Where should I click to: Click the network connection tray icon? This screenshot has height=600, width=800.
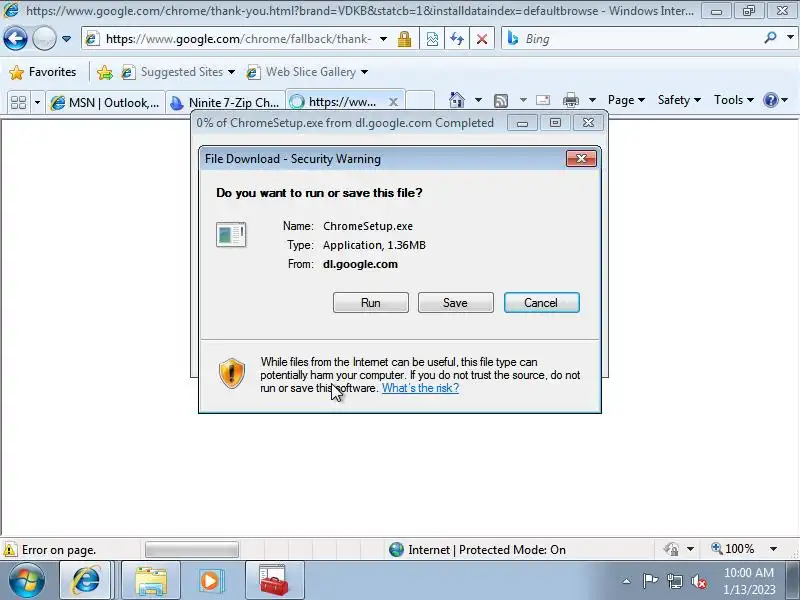tap(675, 581)
